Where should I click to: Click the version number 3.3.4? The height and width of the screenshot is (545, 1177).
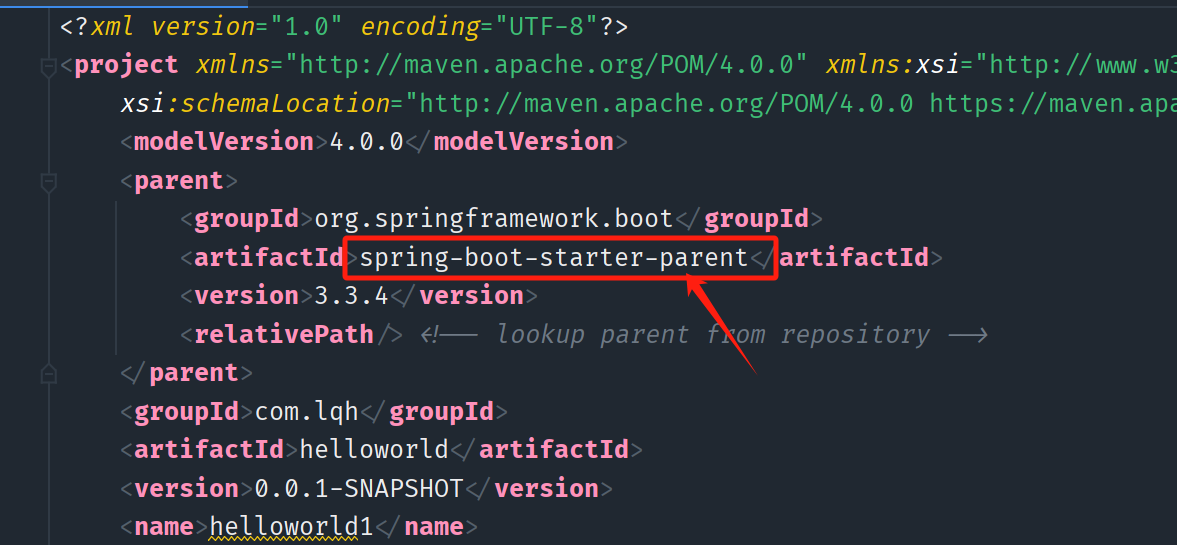352,296
